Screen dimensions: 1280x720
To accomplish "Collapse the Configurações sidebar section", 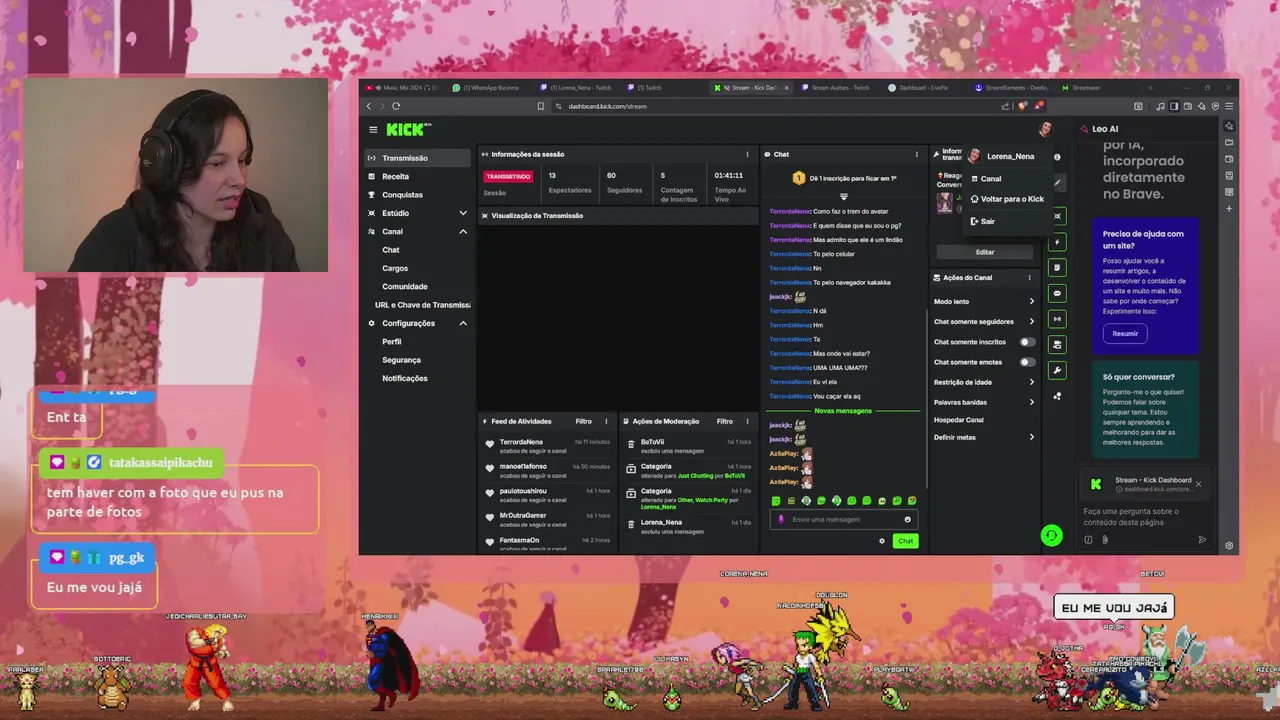I will click(463, 323).
